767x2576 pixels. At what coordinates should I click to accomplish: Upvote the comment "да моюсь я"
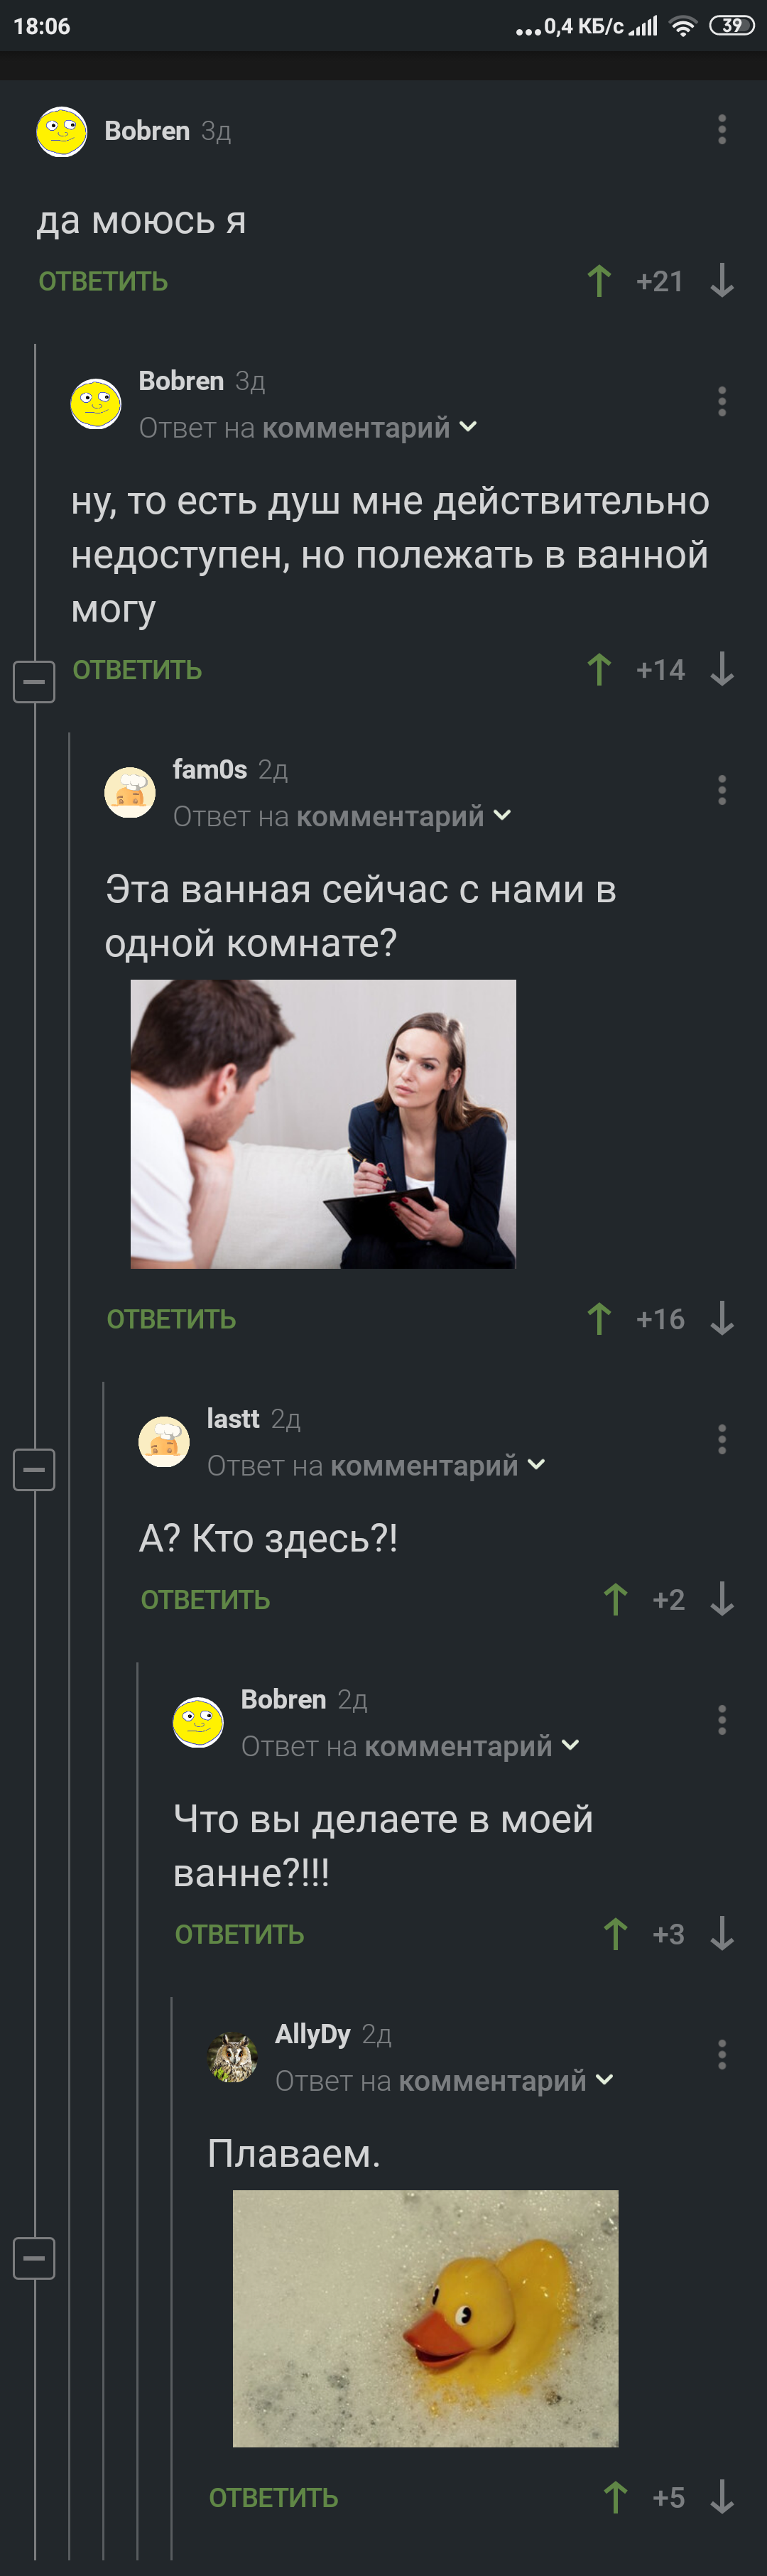(599, 281)
